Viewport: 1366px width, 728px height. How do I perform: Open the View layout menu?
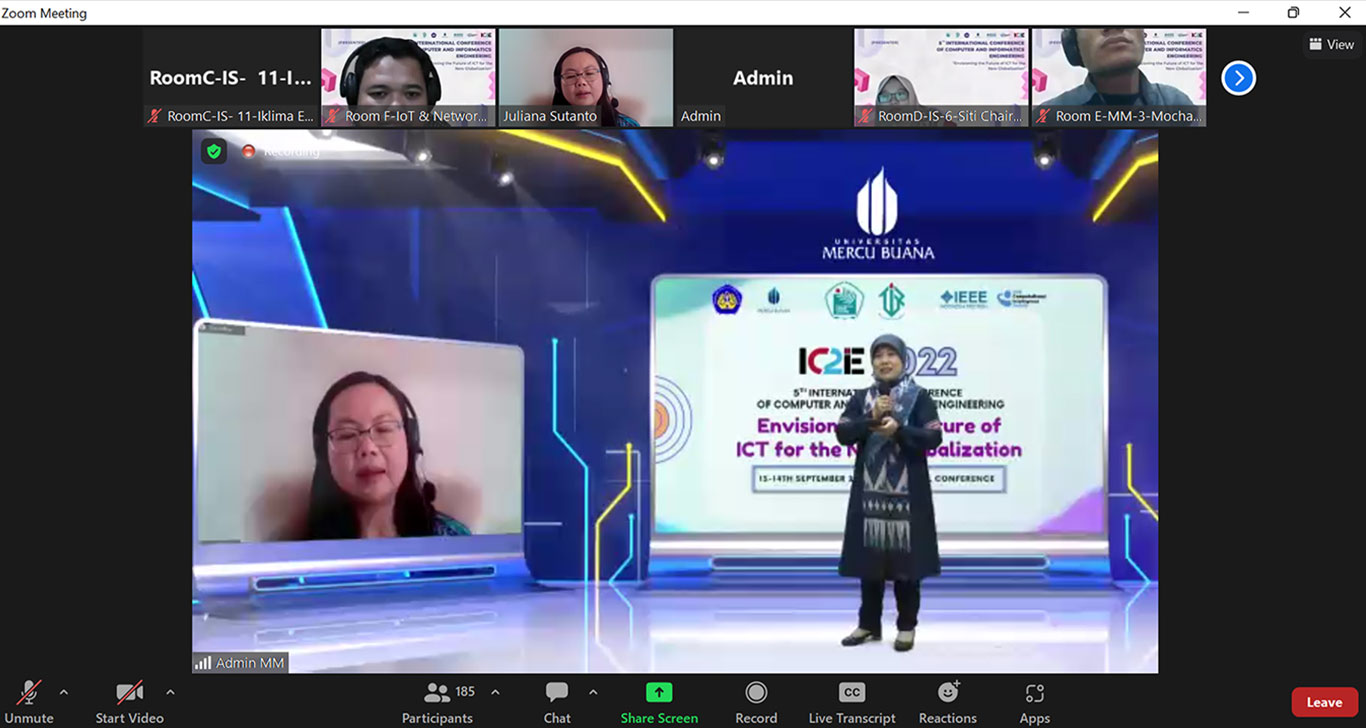pos(1331,44)
